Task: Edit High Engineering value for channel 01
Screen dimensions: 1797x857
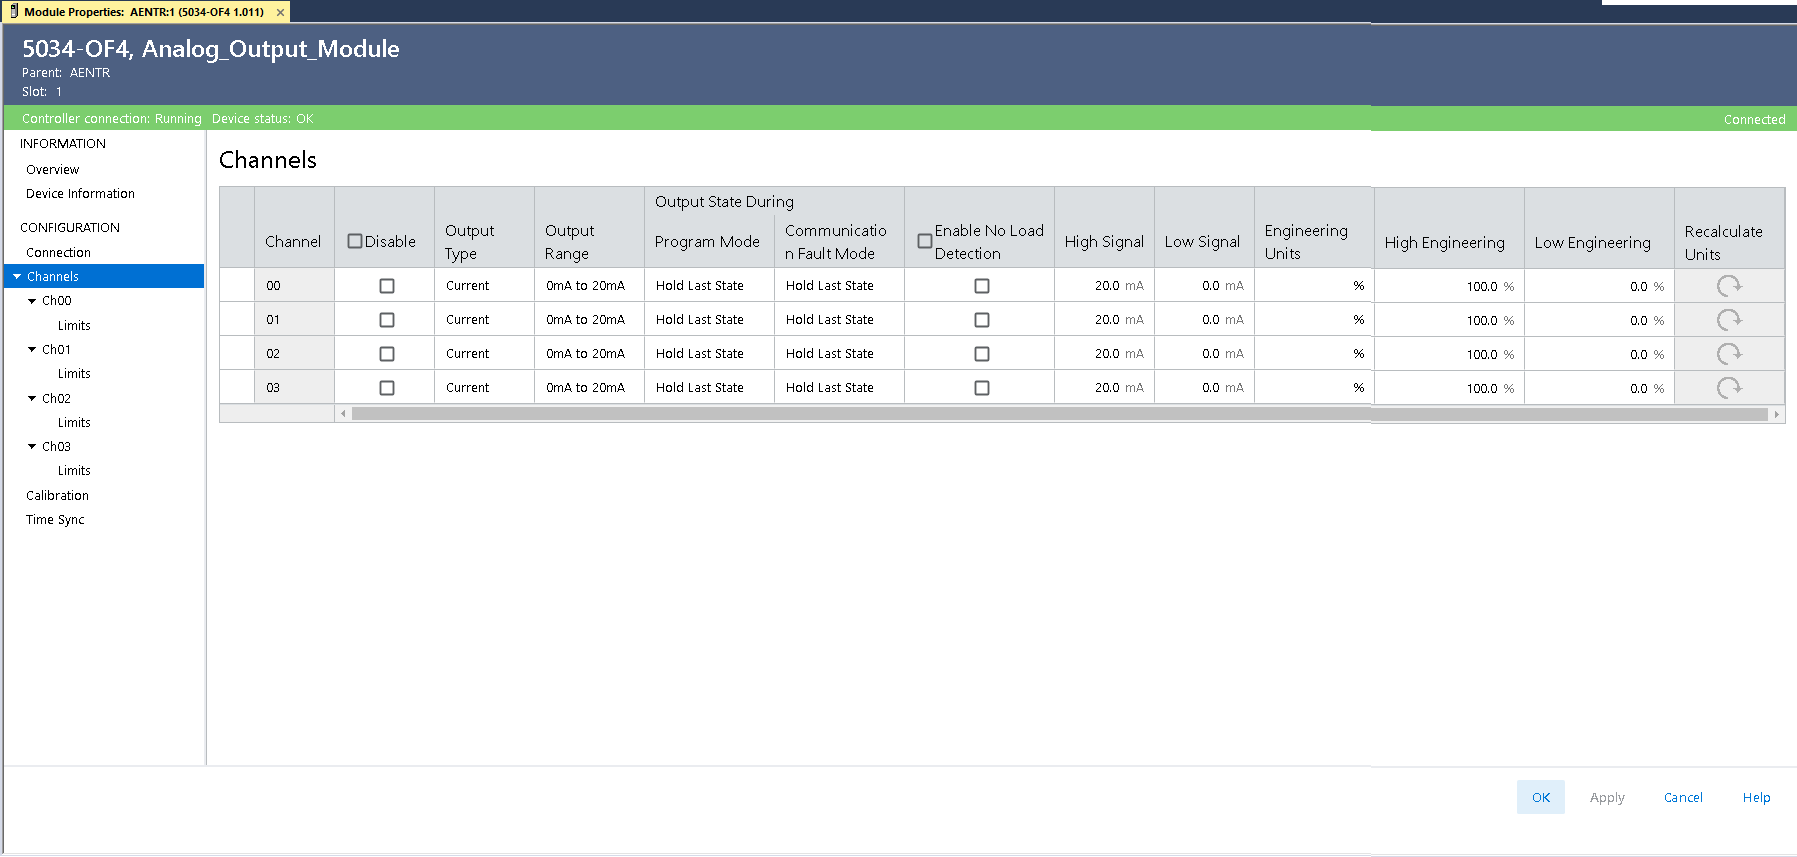Action: point(1449,320)
